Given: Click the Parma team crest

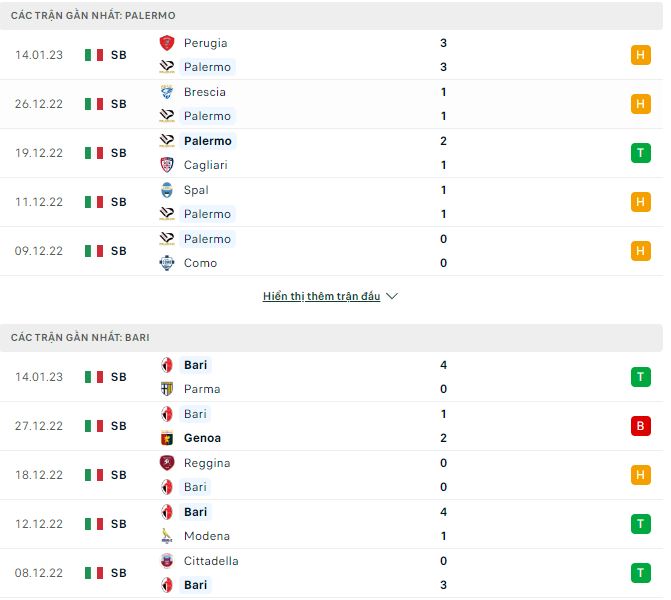Looking at the screenshot, I should click(x=167, y=389).
